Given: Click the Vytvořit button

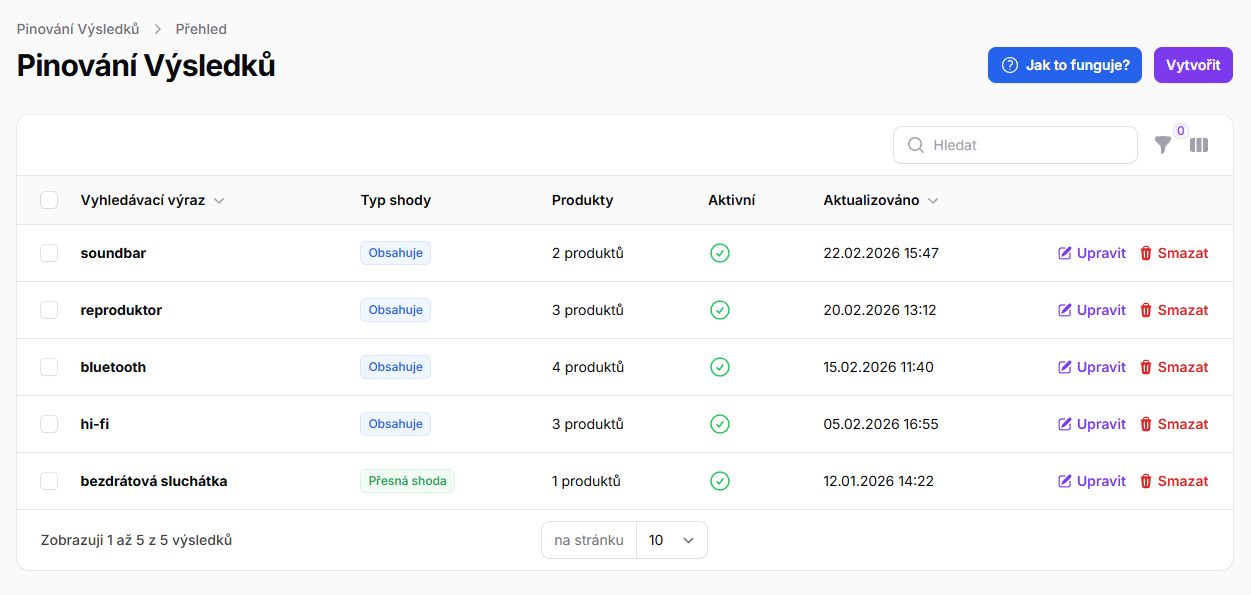Looking at the screenshot, I should 1193,65.
